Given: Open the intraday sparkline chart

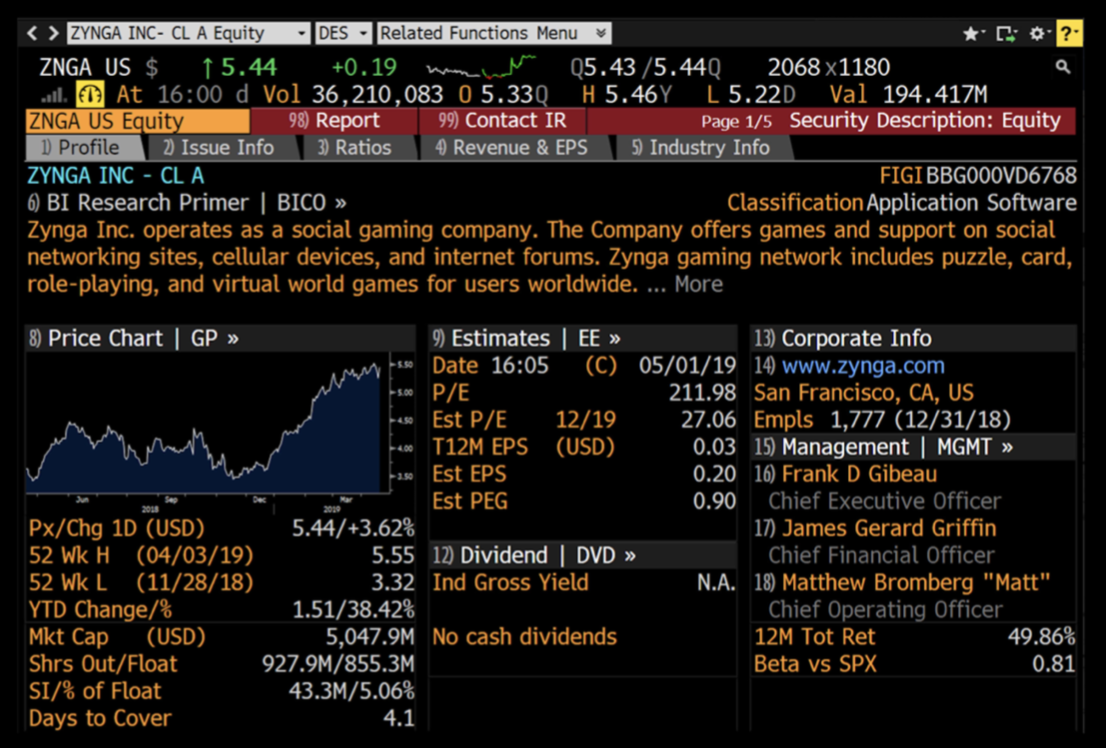Looking at the screenshot, I should pos(481,67).
